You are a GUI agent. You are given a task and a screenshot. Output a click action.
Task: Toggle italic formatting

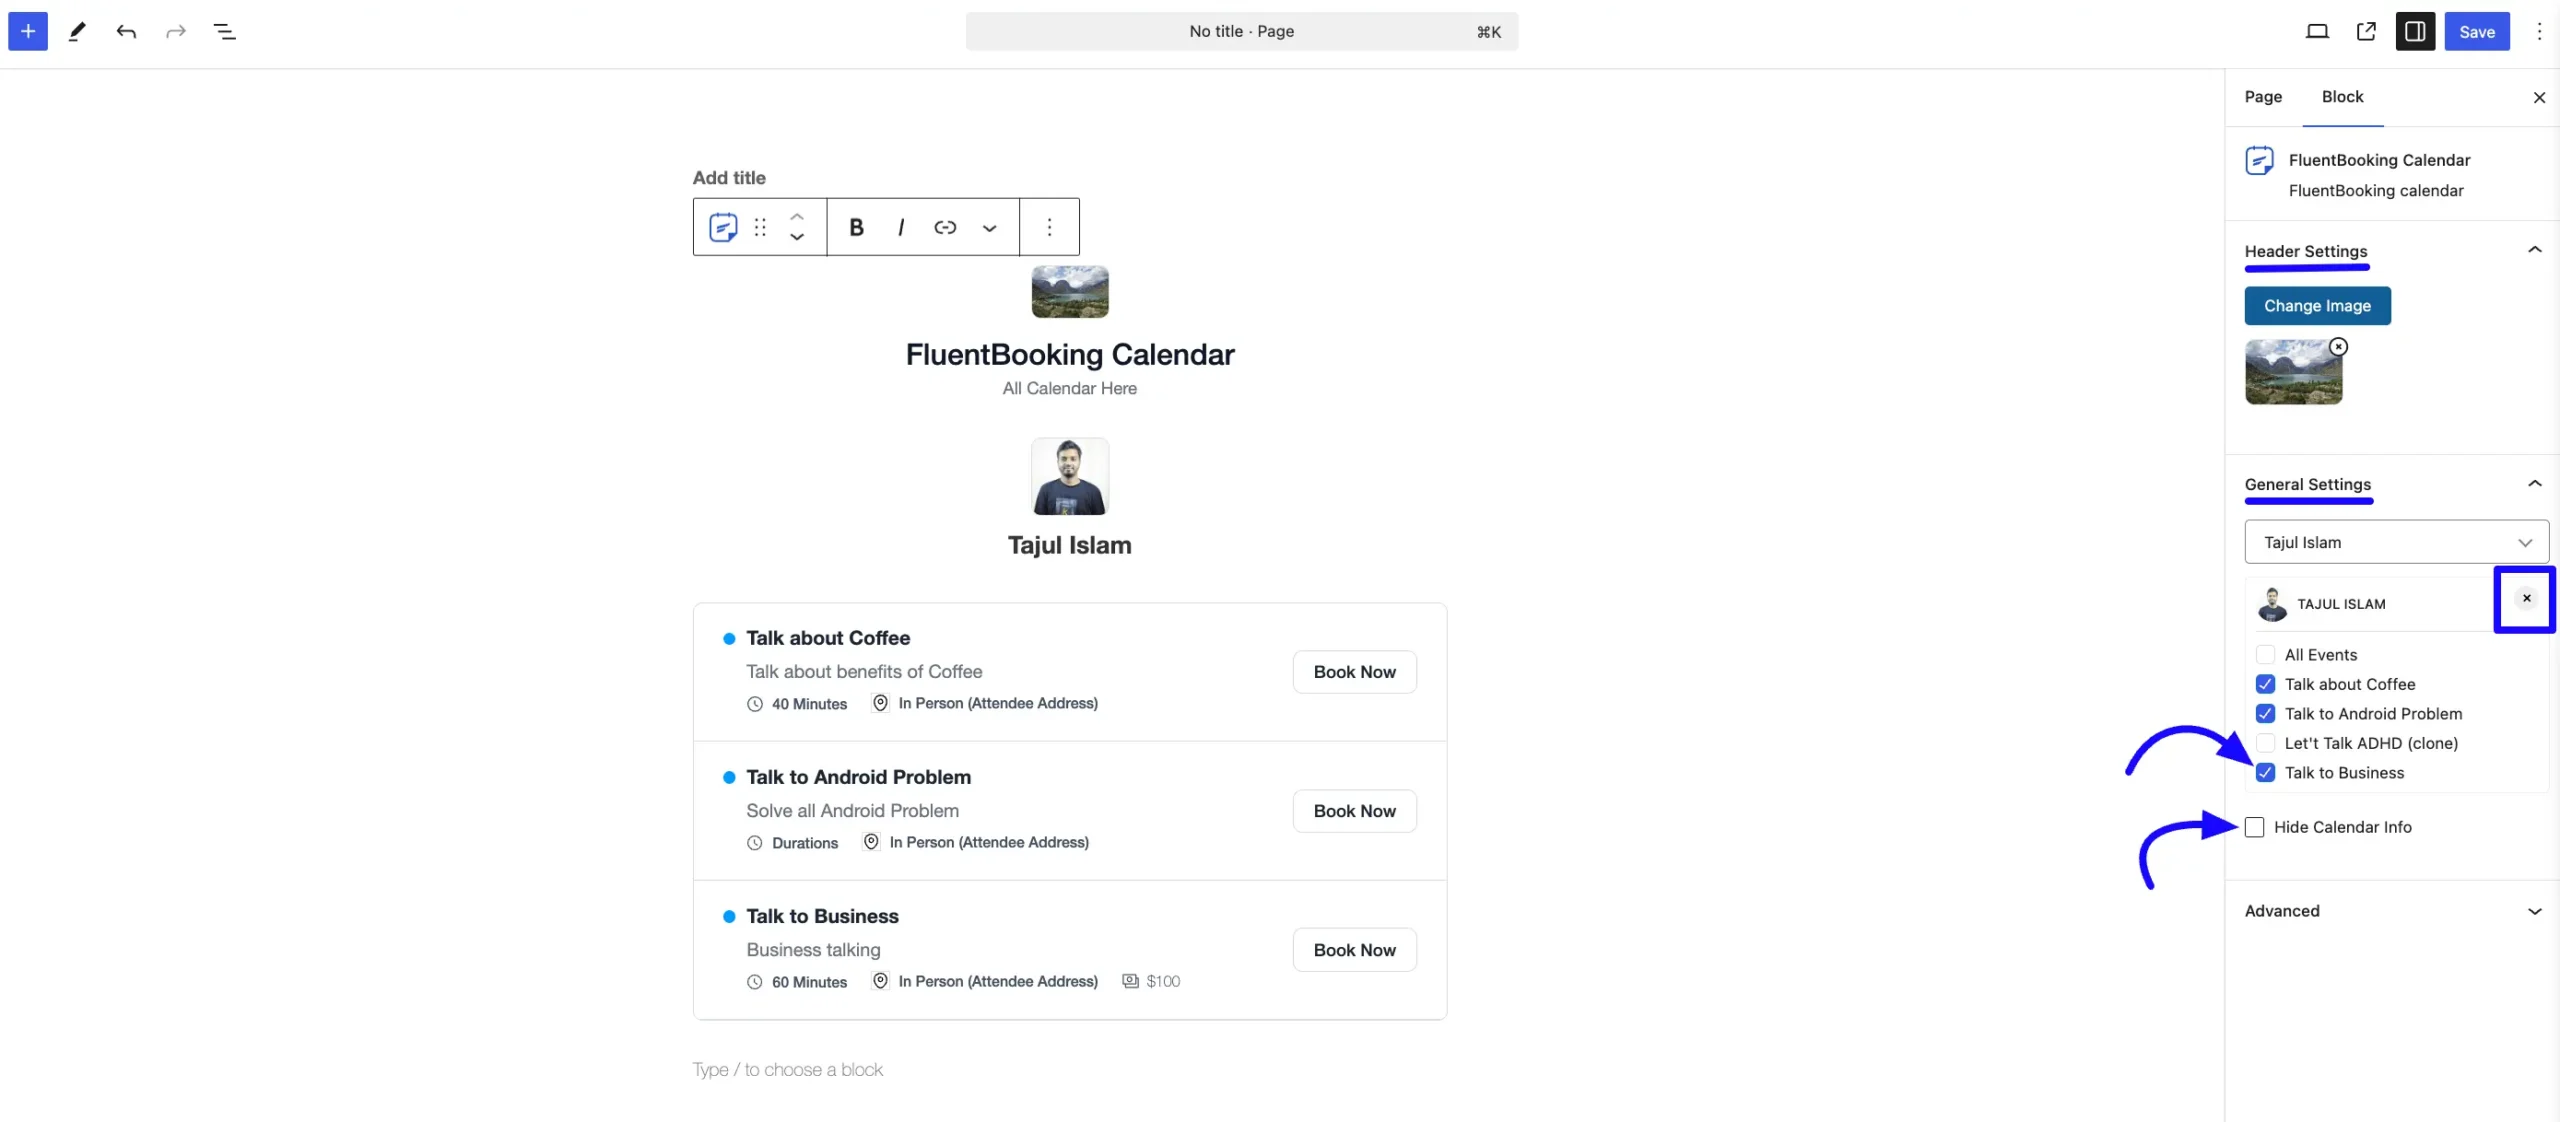(901, 227)
